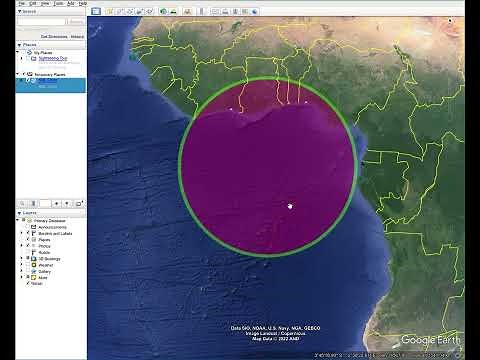Click the Search button

76,22
